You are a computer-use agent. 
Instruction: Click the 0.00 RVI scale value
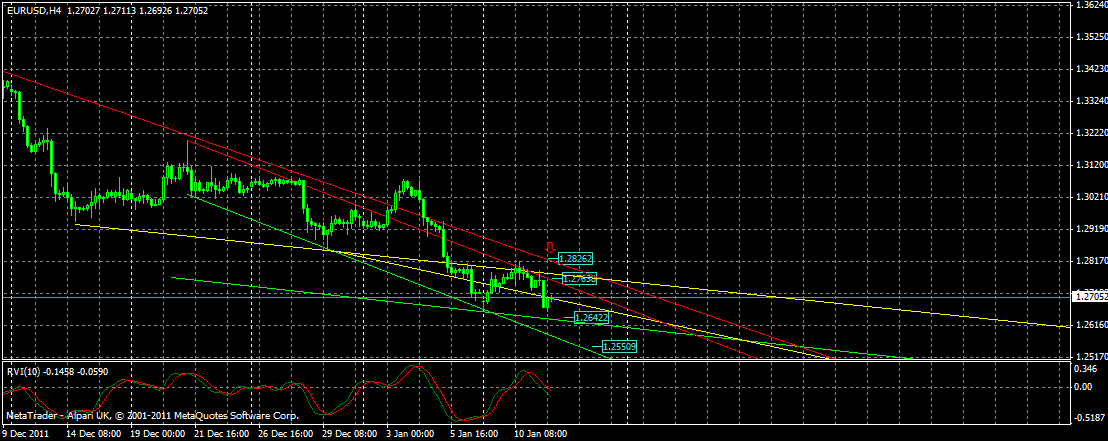point(1084,387)
